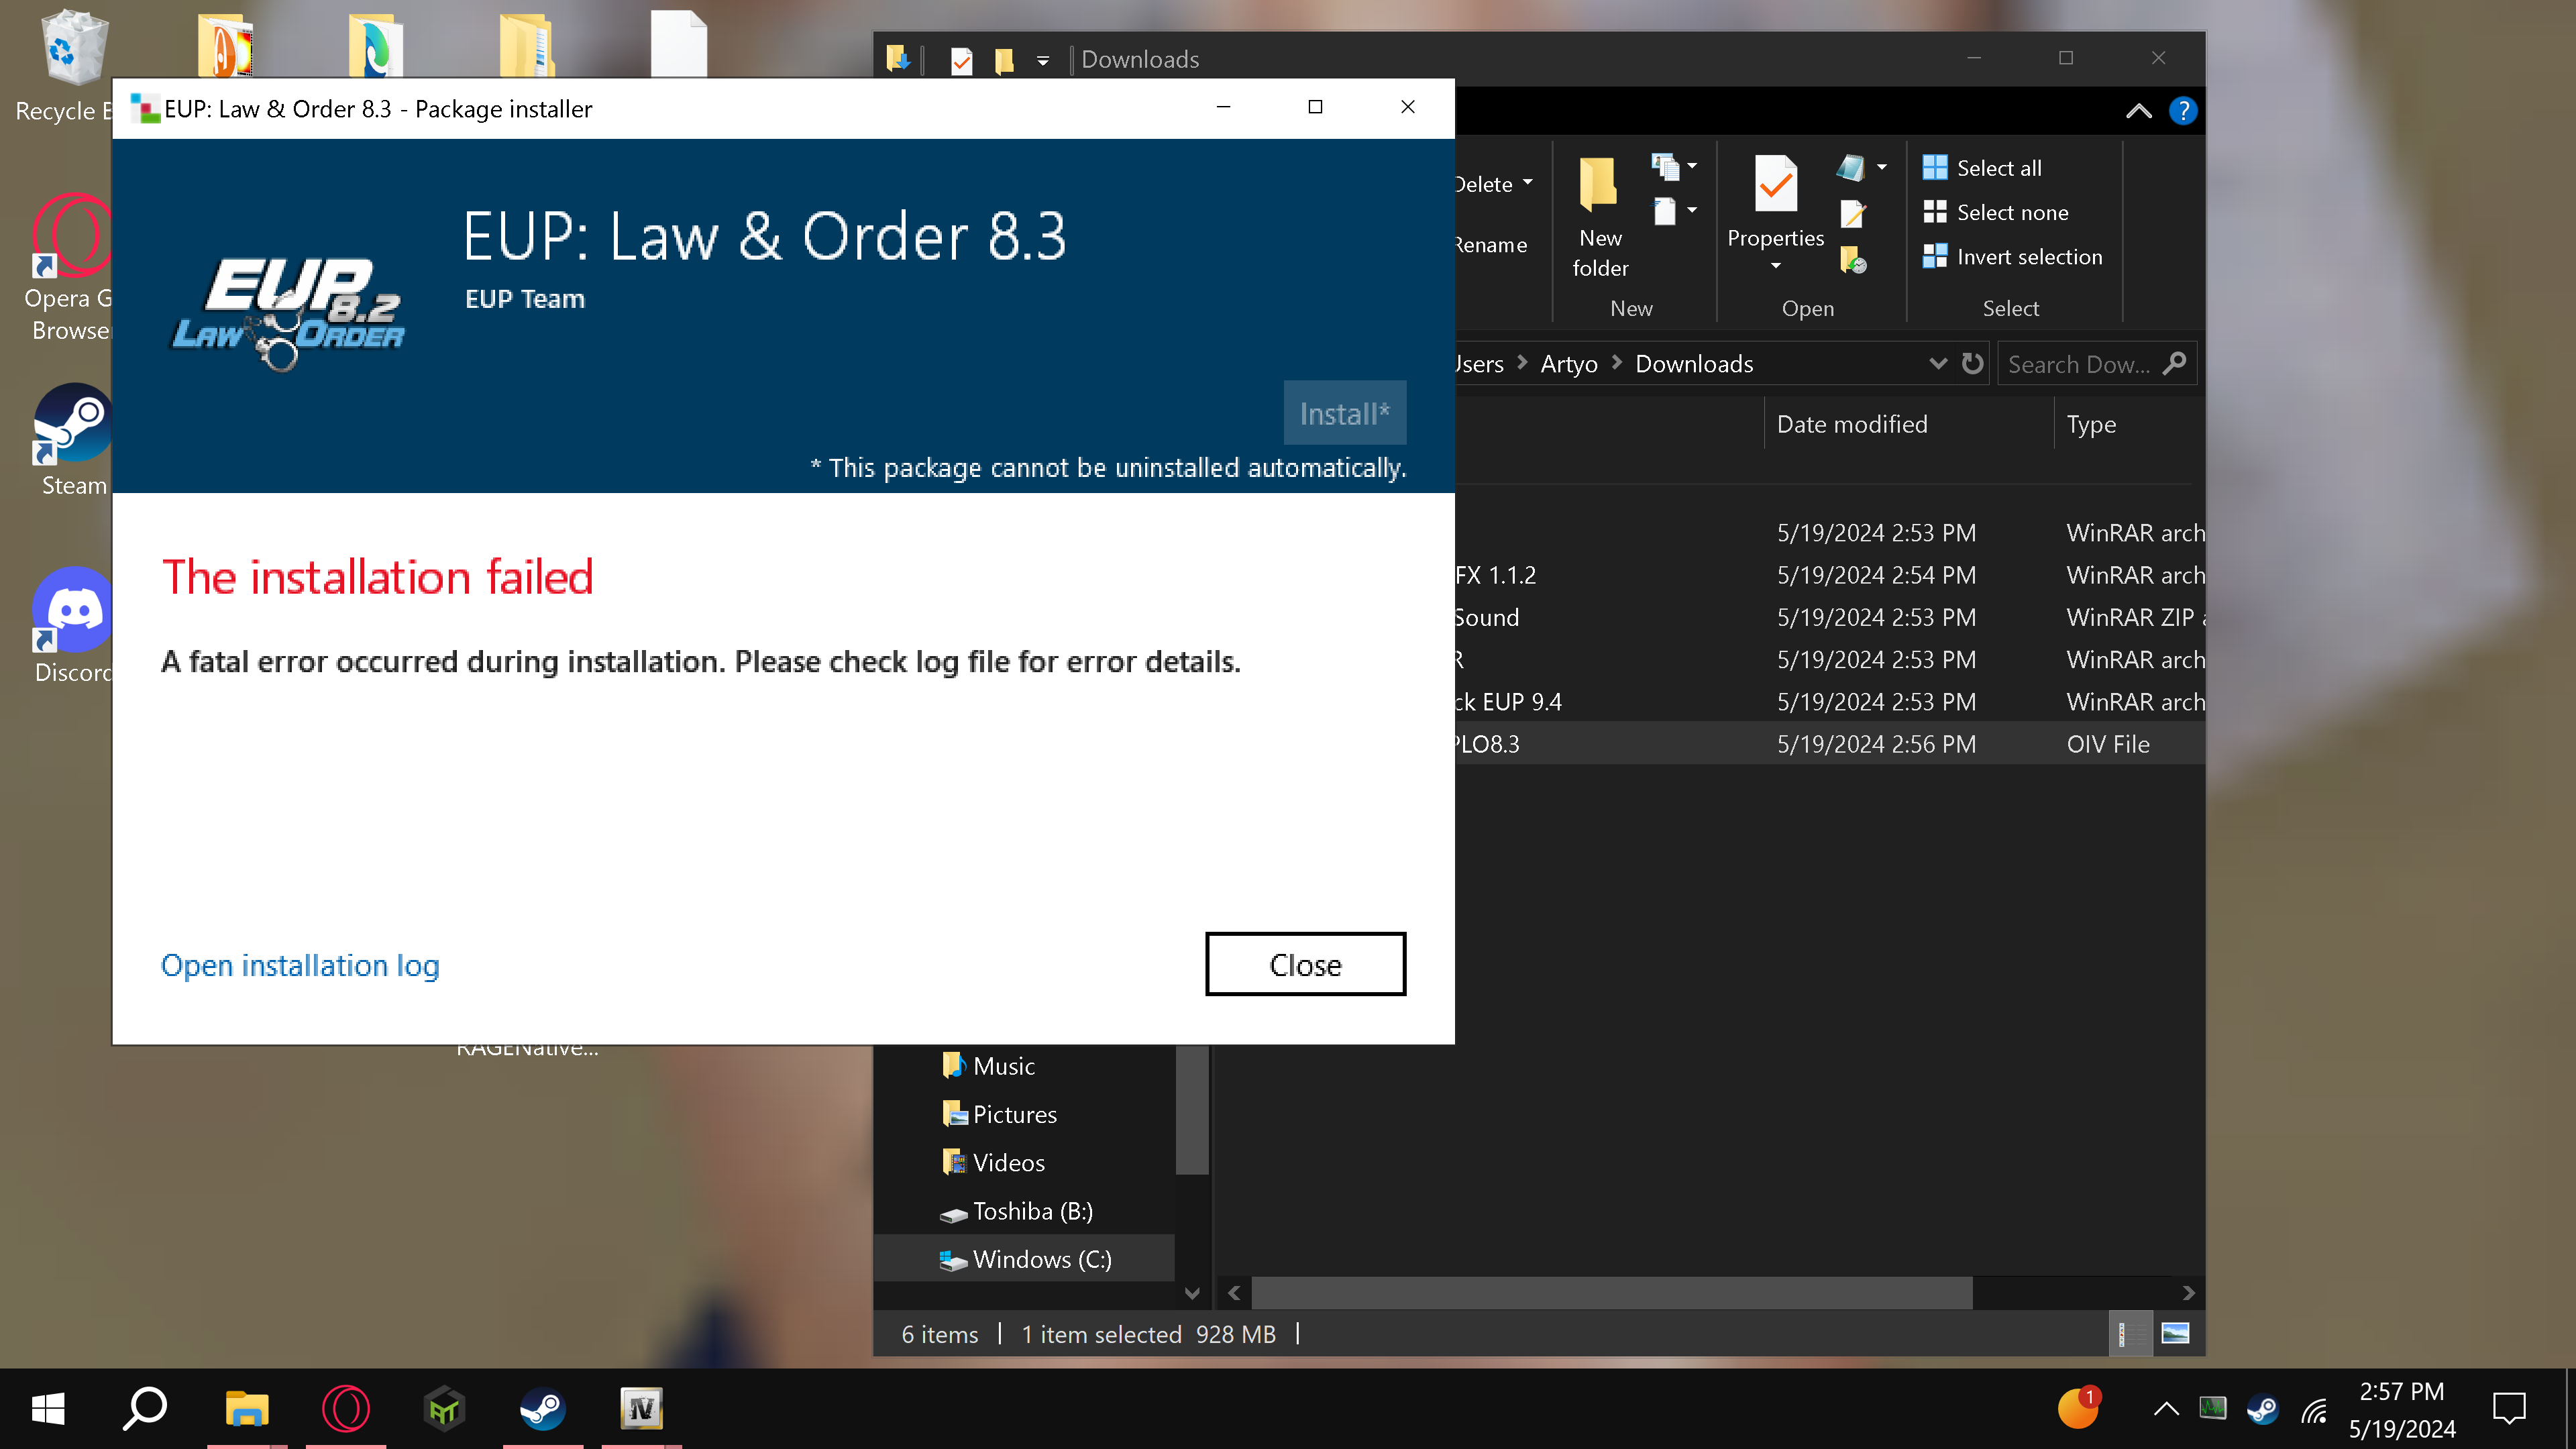Open the Quick Access Toolbar customize dropdown
2576x1449 pixels.
click(1042, 60)
